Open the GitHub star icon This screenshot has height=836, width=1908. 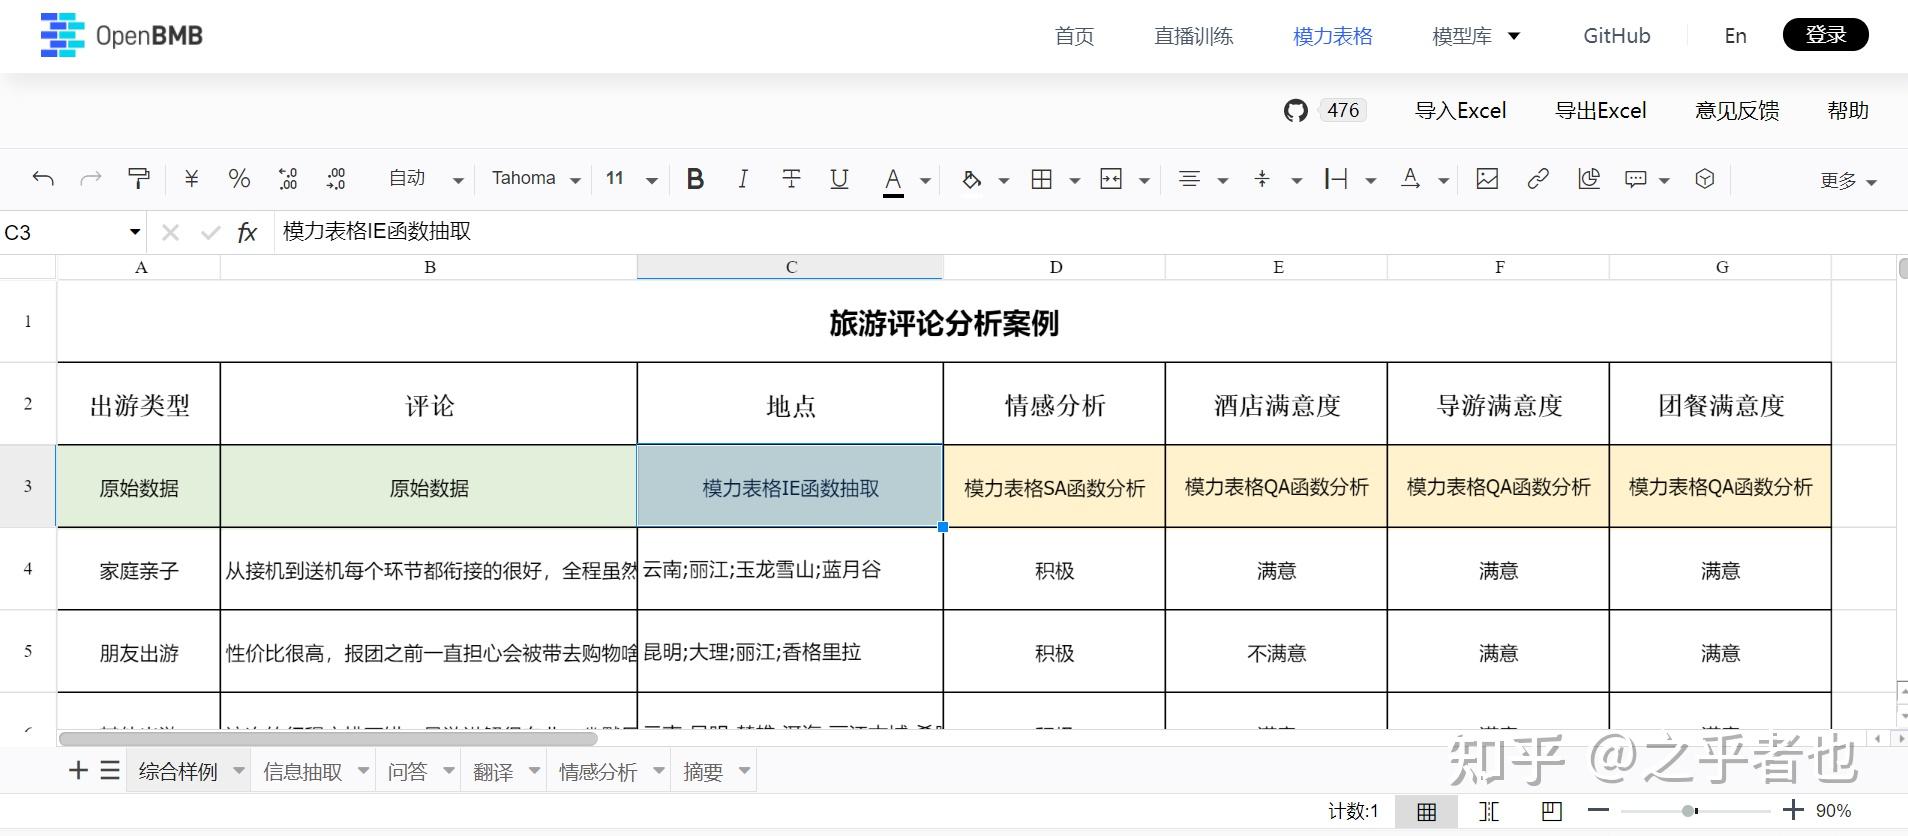(x=1296, y=111)
